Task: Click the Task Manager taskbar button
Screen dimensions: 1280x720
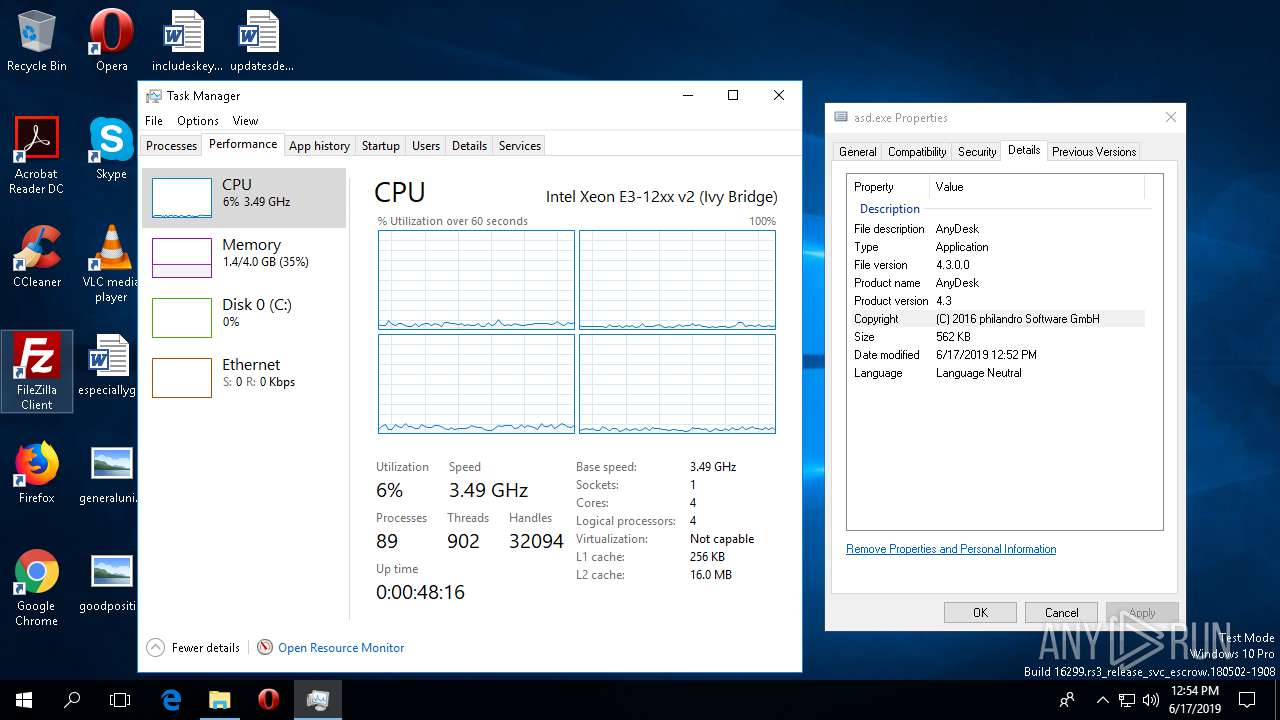Action: coord(318,700)
